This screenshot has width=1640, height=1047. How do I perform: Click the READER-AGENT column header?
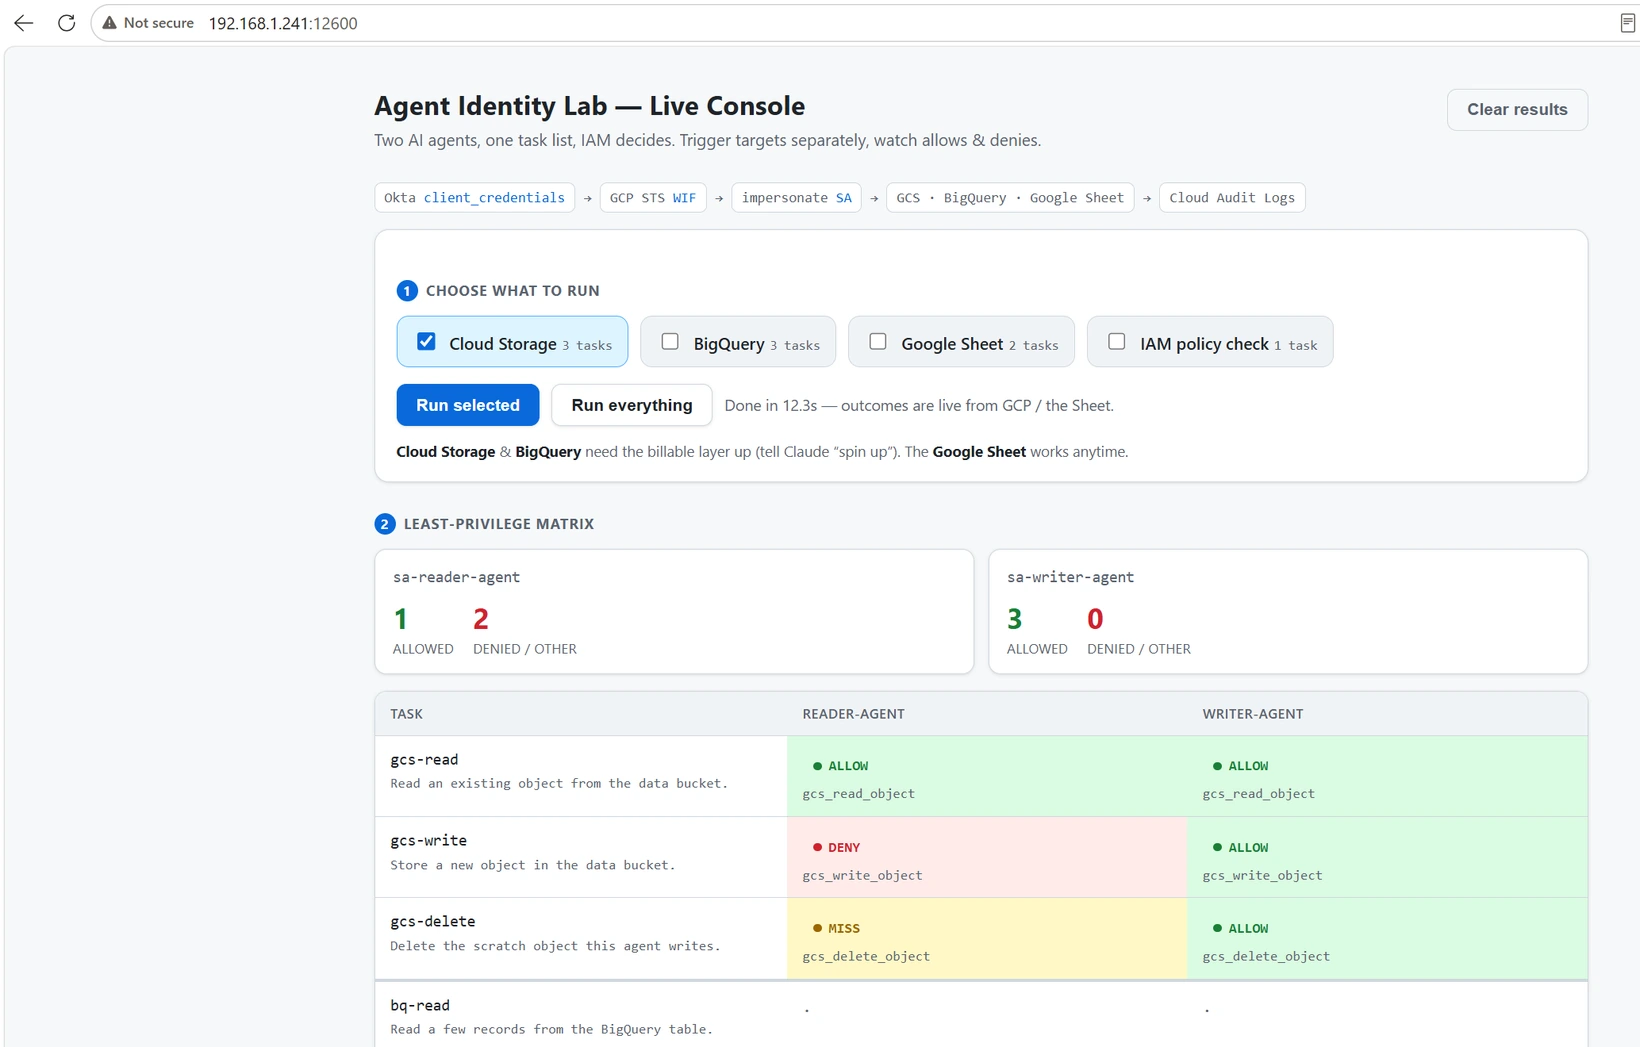pos(853,714)
